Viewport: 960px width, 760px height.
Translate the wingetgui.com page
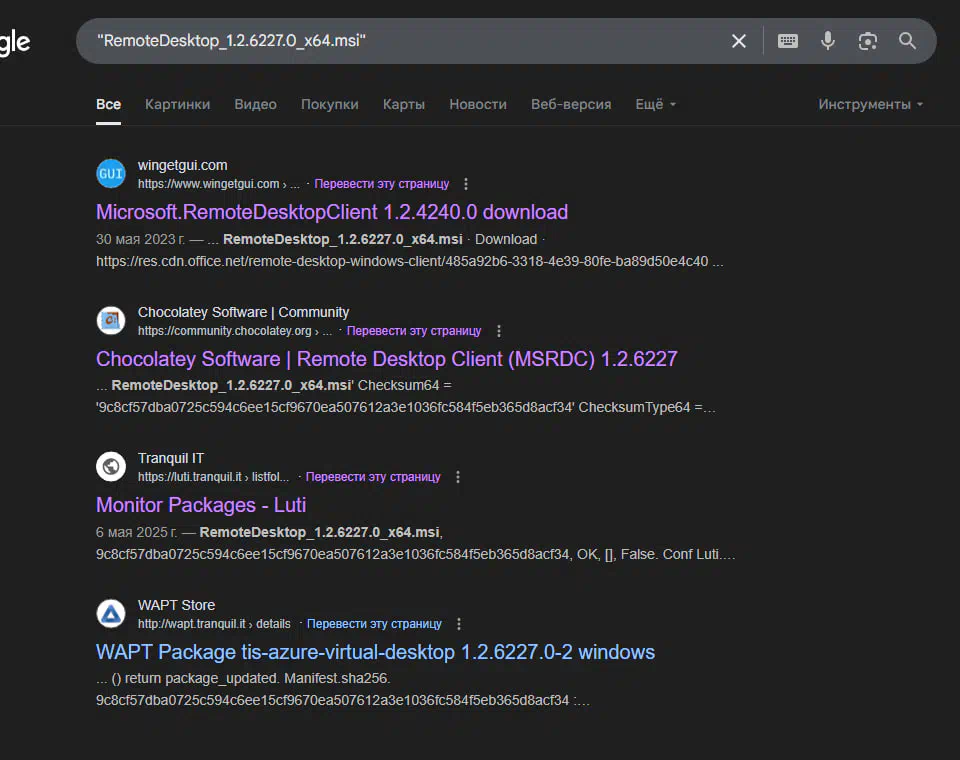[381, 184]
